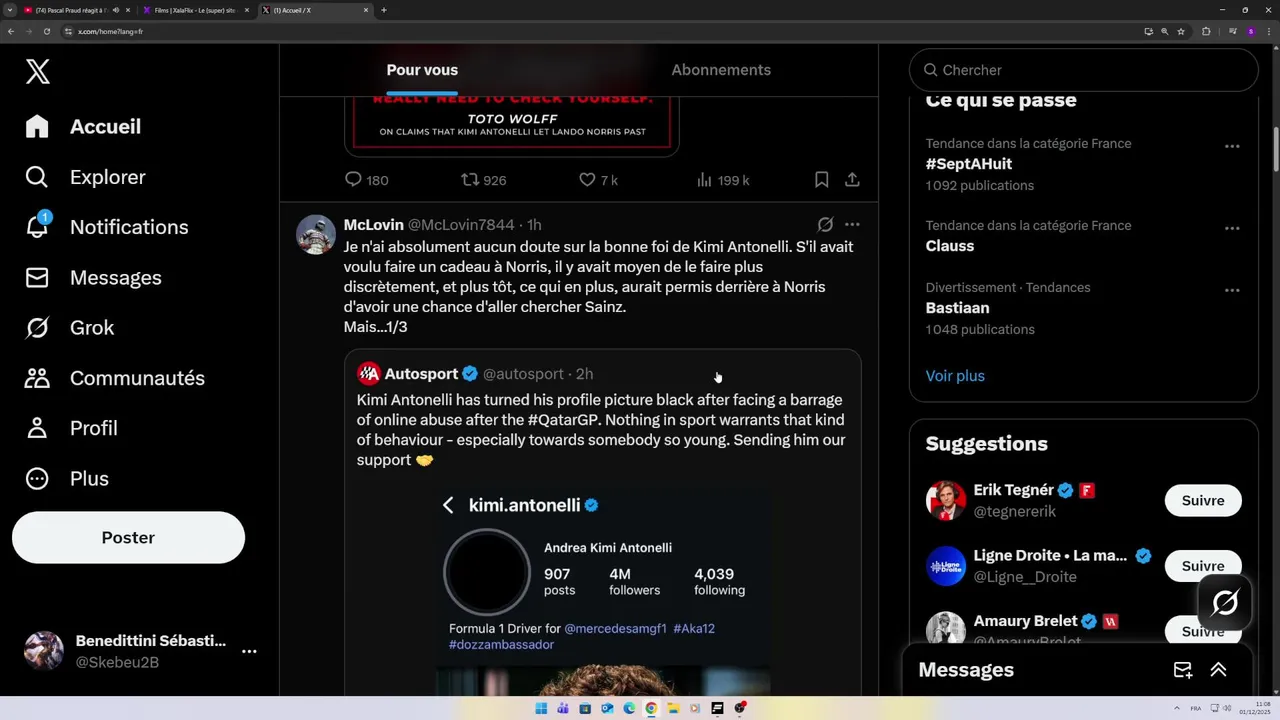Screen dimensions: 1280x720
Task: Open Ligne Droite's avatar
Action: tap(946, 566)
